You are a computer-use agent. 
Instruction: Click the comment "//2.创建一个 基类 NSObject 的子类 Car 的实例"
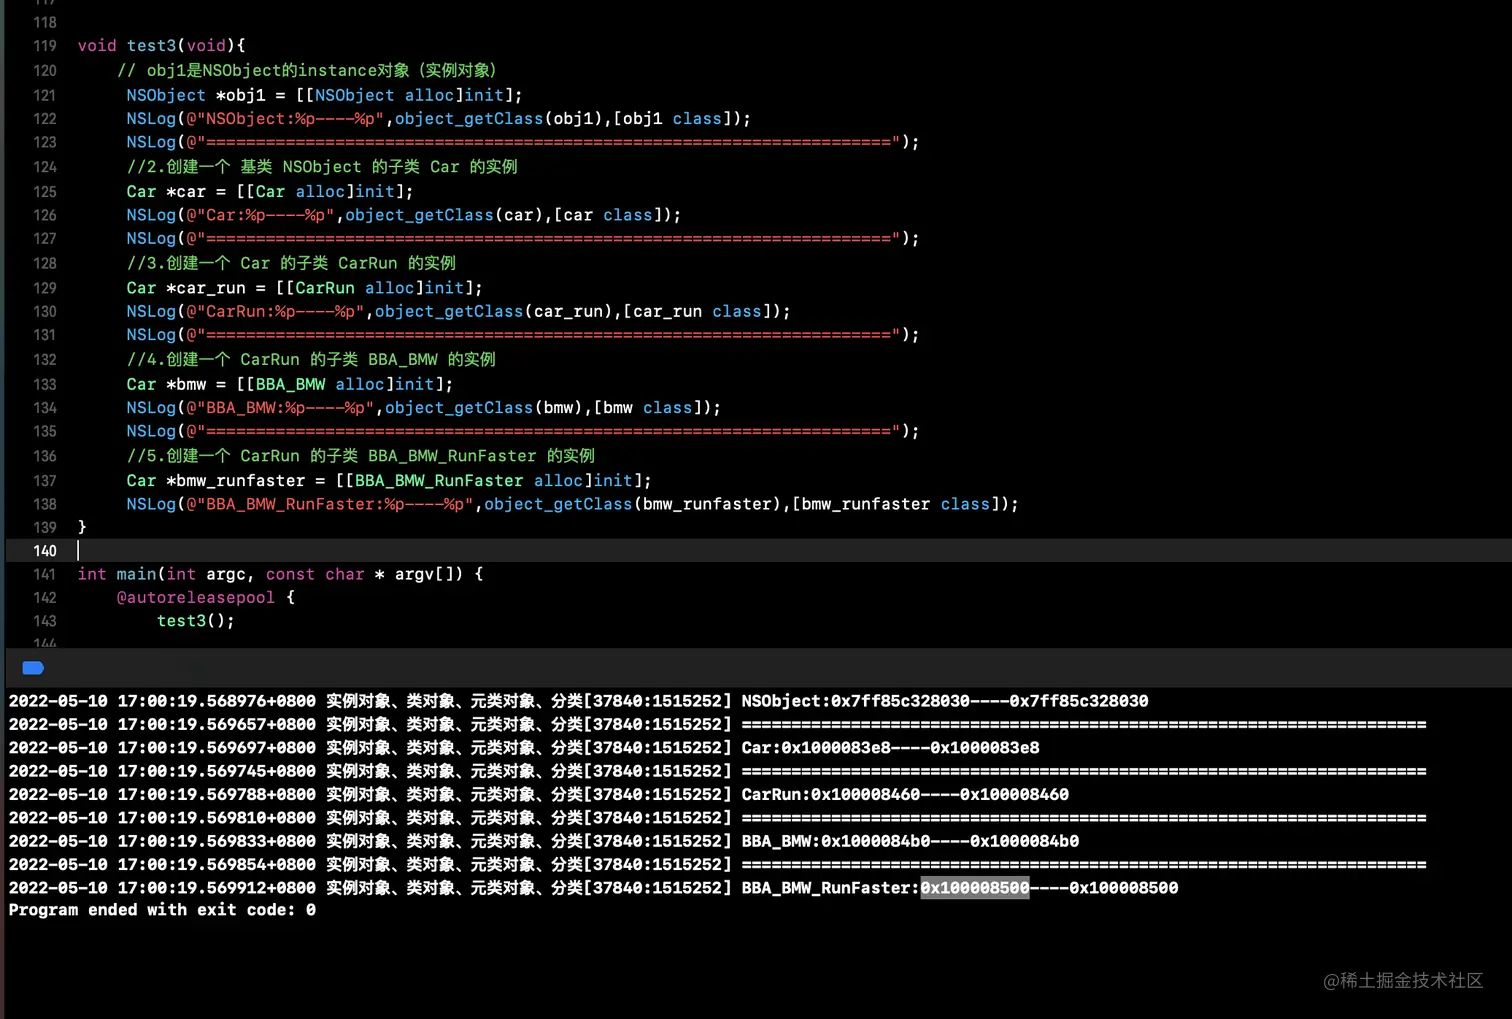tap(322, 167)
